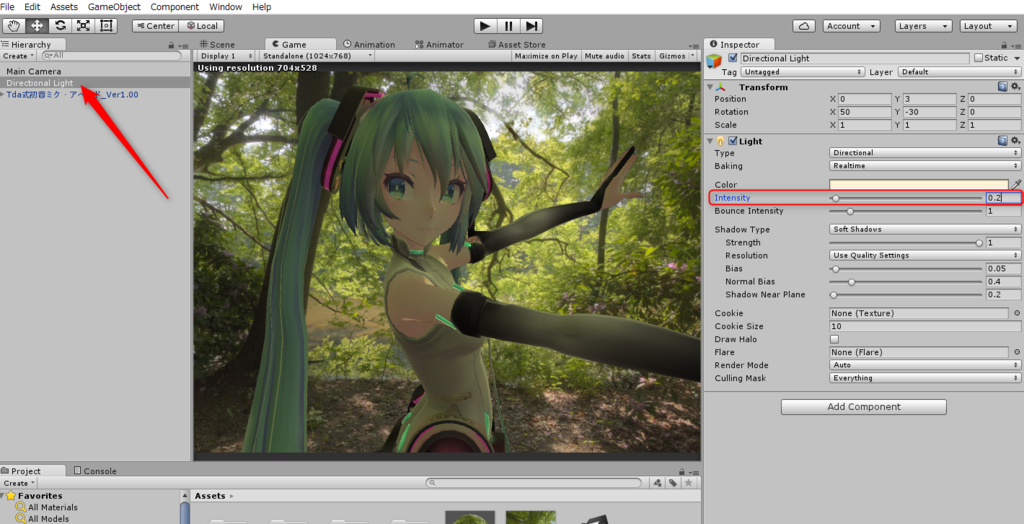Toggle Stats overlay
Screen dimensions: 1024x524
(642, 56)
